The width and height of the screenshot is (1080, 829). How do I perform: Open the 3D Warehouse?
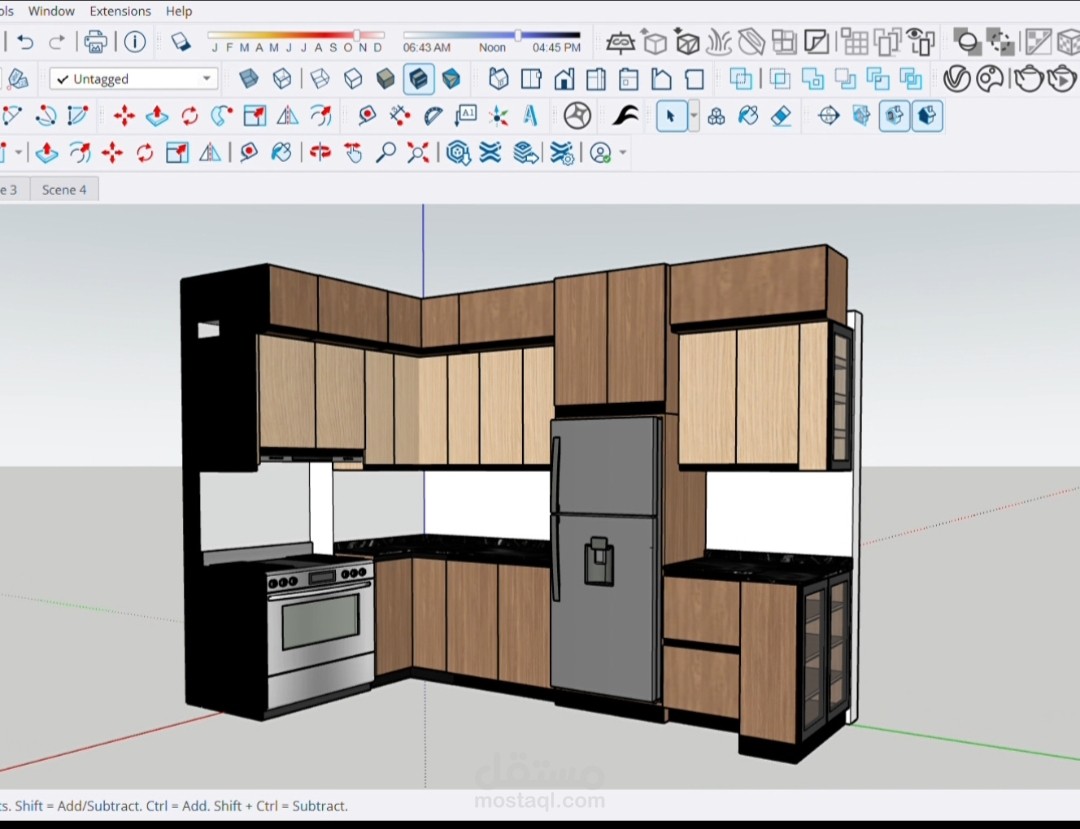458,153
